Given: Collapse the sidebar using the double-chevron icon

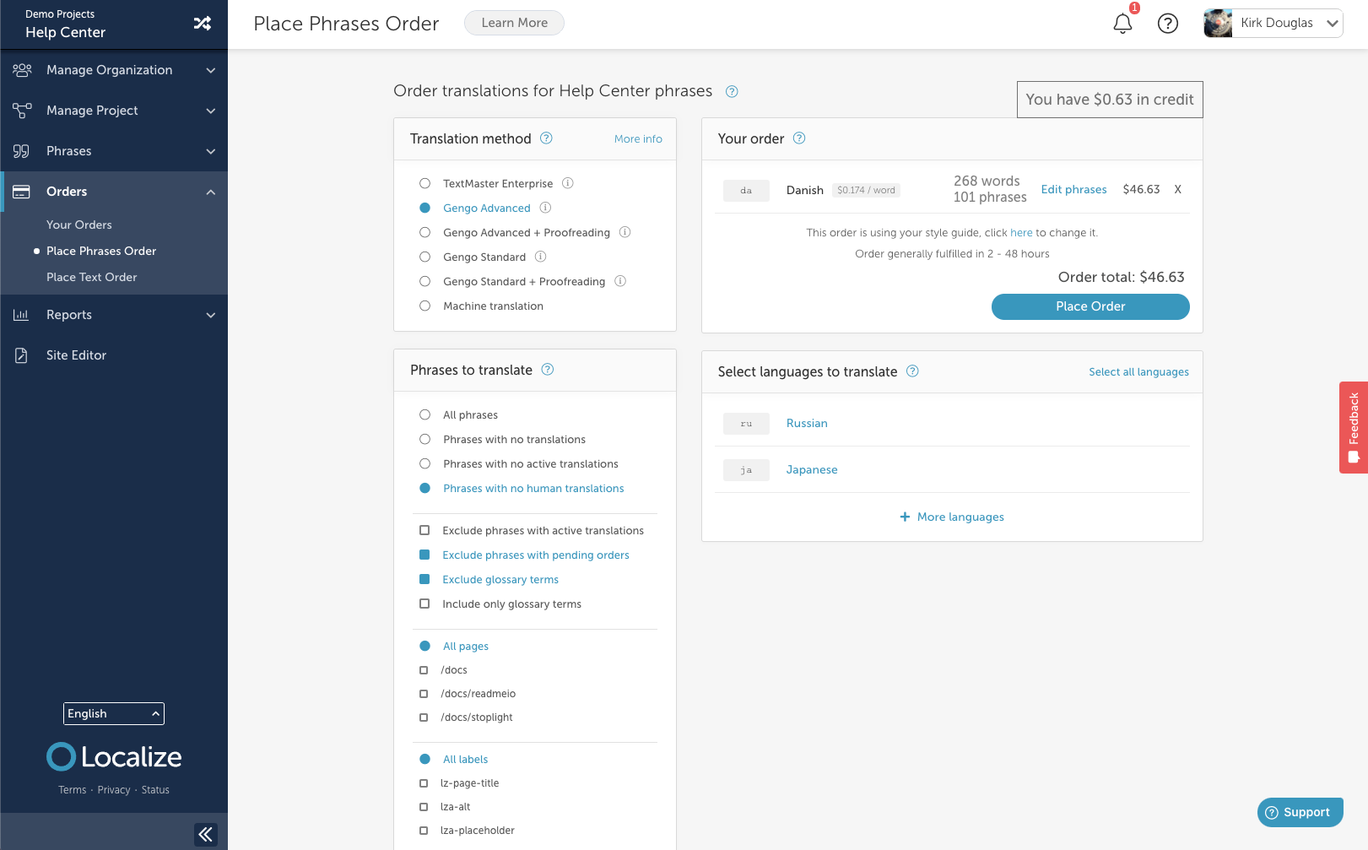Looking at the screenshot, I should [x=206, y=833].
